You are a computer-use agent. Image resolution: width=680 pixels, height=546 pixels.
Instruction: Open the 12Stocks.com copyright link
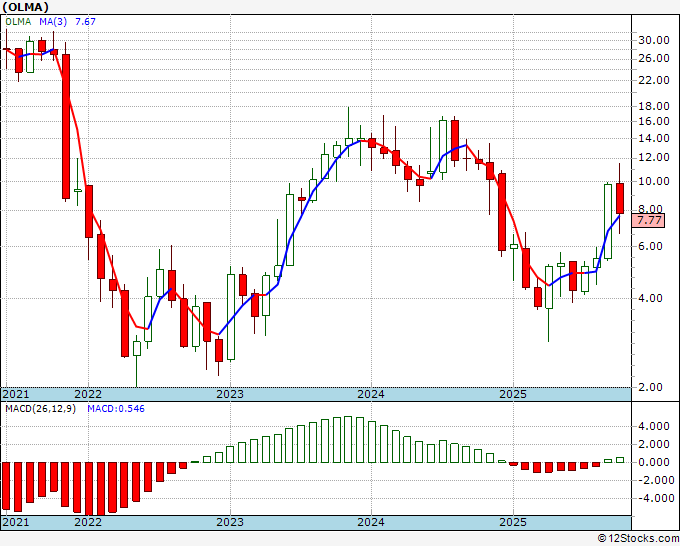pyautogui.click(x=638, y=538)
